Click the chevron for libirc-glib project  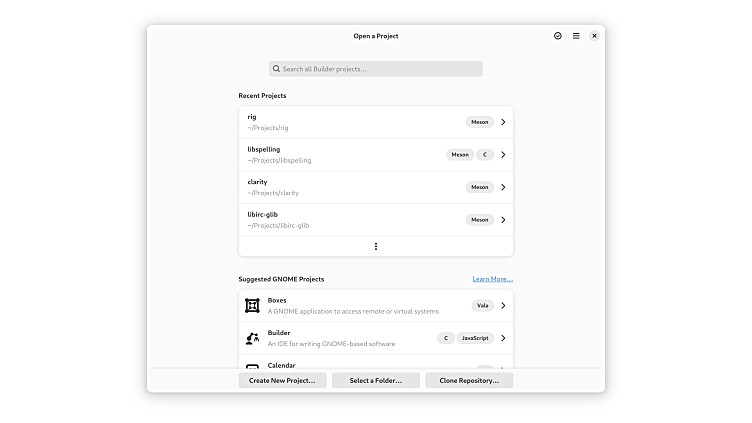pyautogui.click(x=503, y=220)
